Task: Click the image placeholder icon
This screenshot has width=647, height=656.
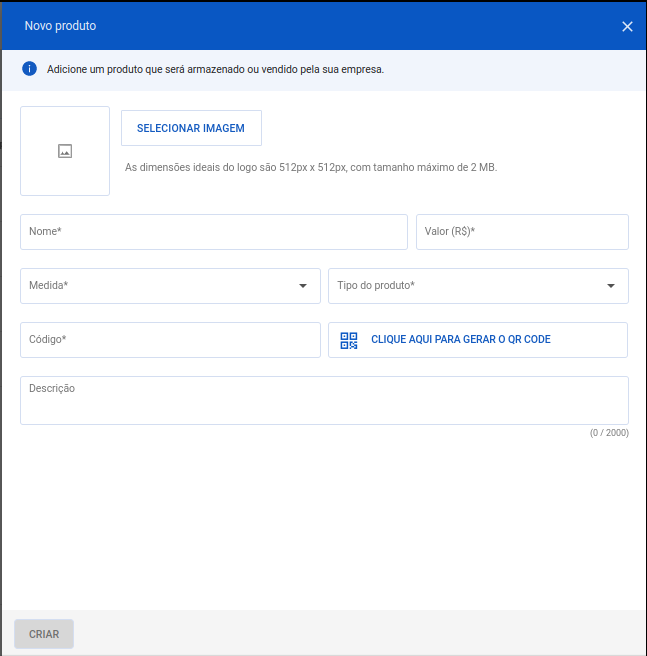Action: pos(65,151)
